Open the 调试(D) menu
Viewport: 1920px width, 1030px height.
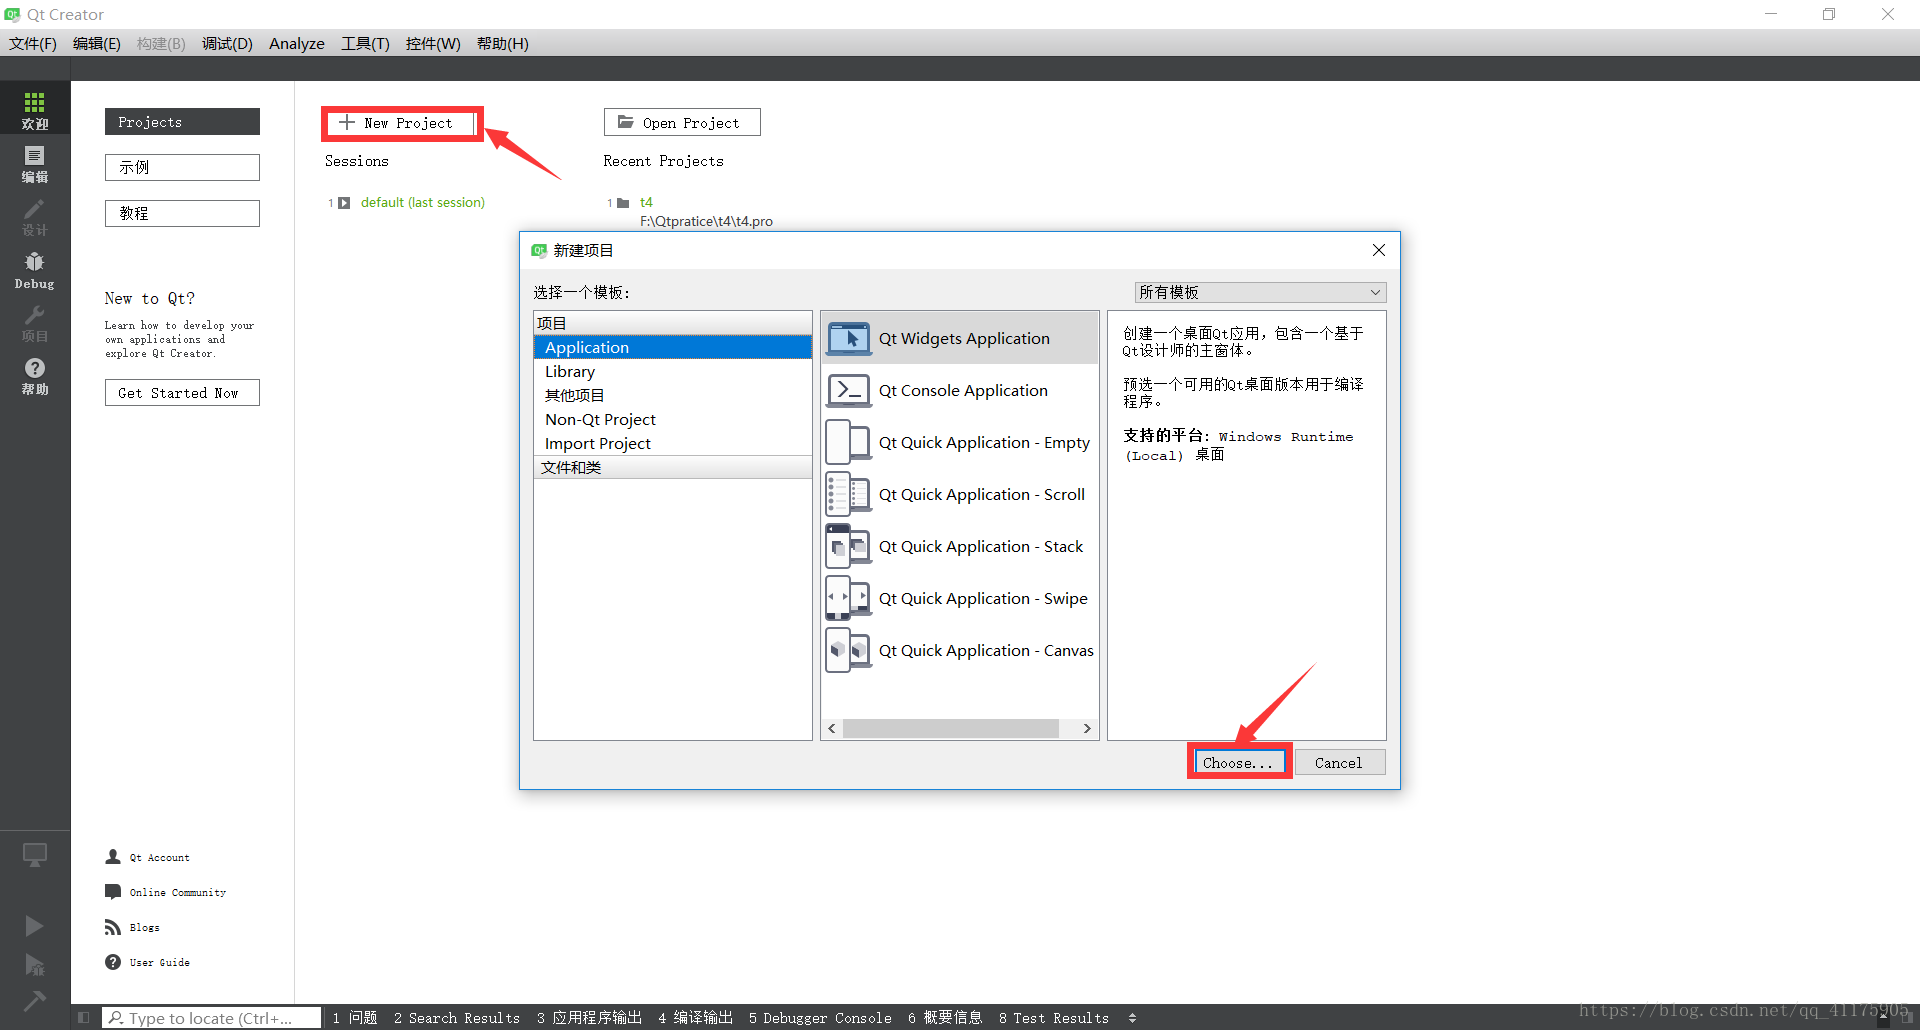(227, 43)
